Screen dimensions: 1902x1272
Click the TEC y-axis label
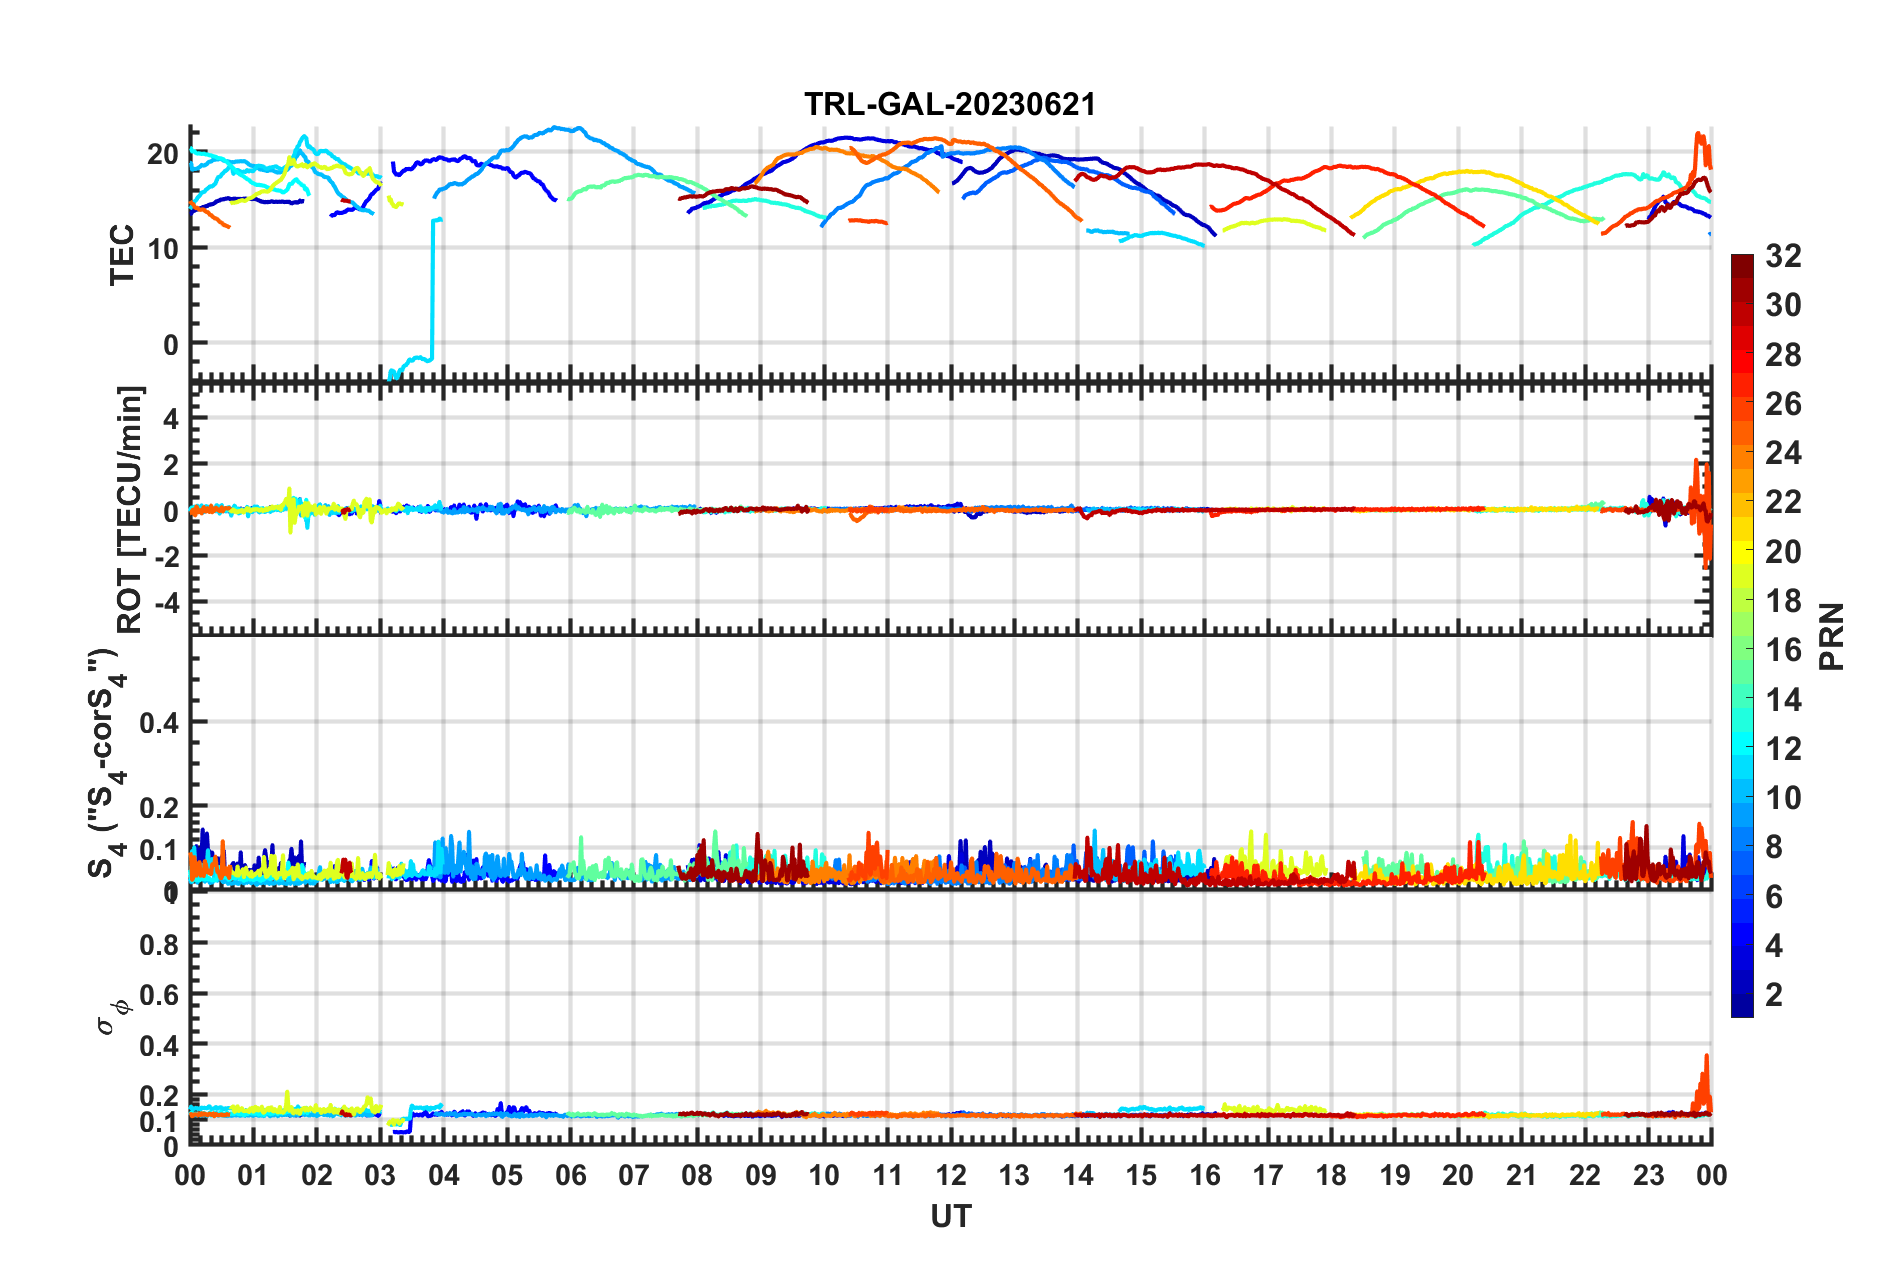(x=122, y=255)
